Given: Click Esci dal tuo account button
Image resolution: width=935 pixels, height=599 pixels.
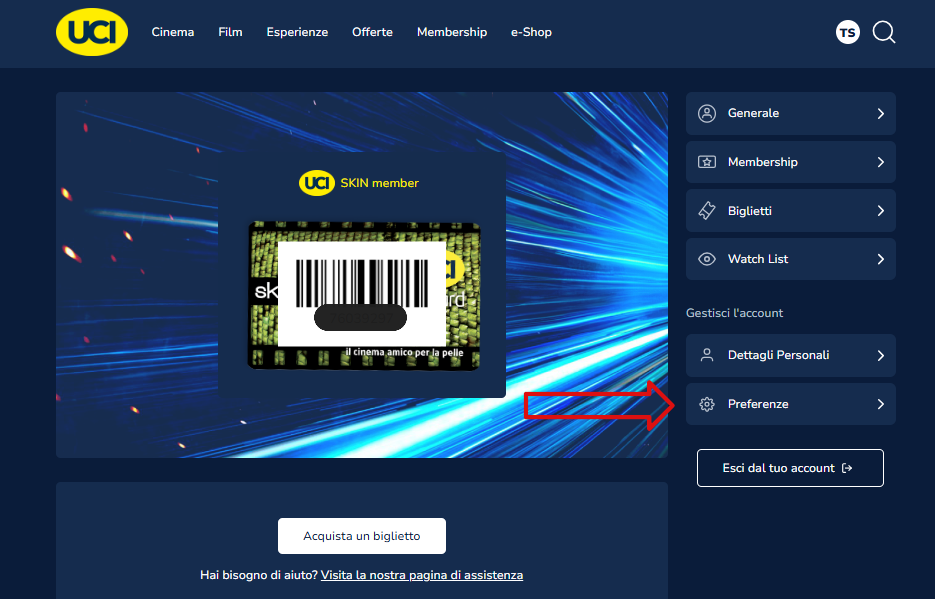Looking at the screenshot, I should [790, 468].
